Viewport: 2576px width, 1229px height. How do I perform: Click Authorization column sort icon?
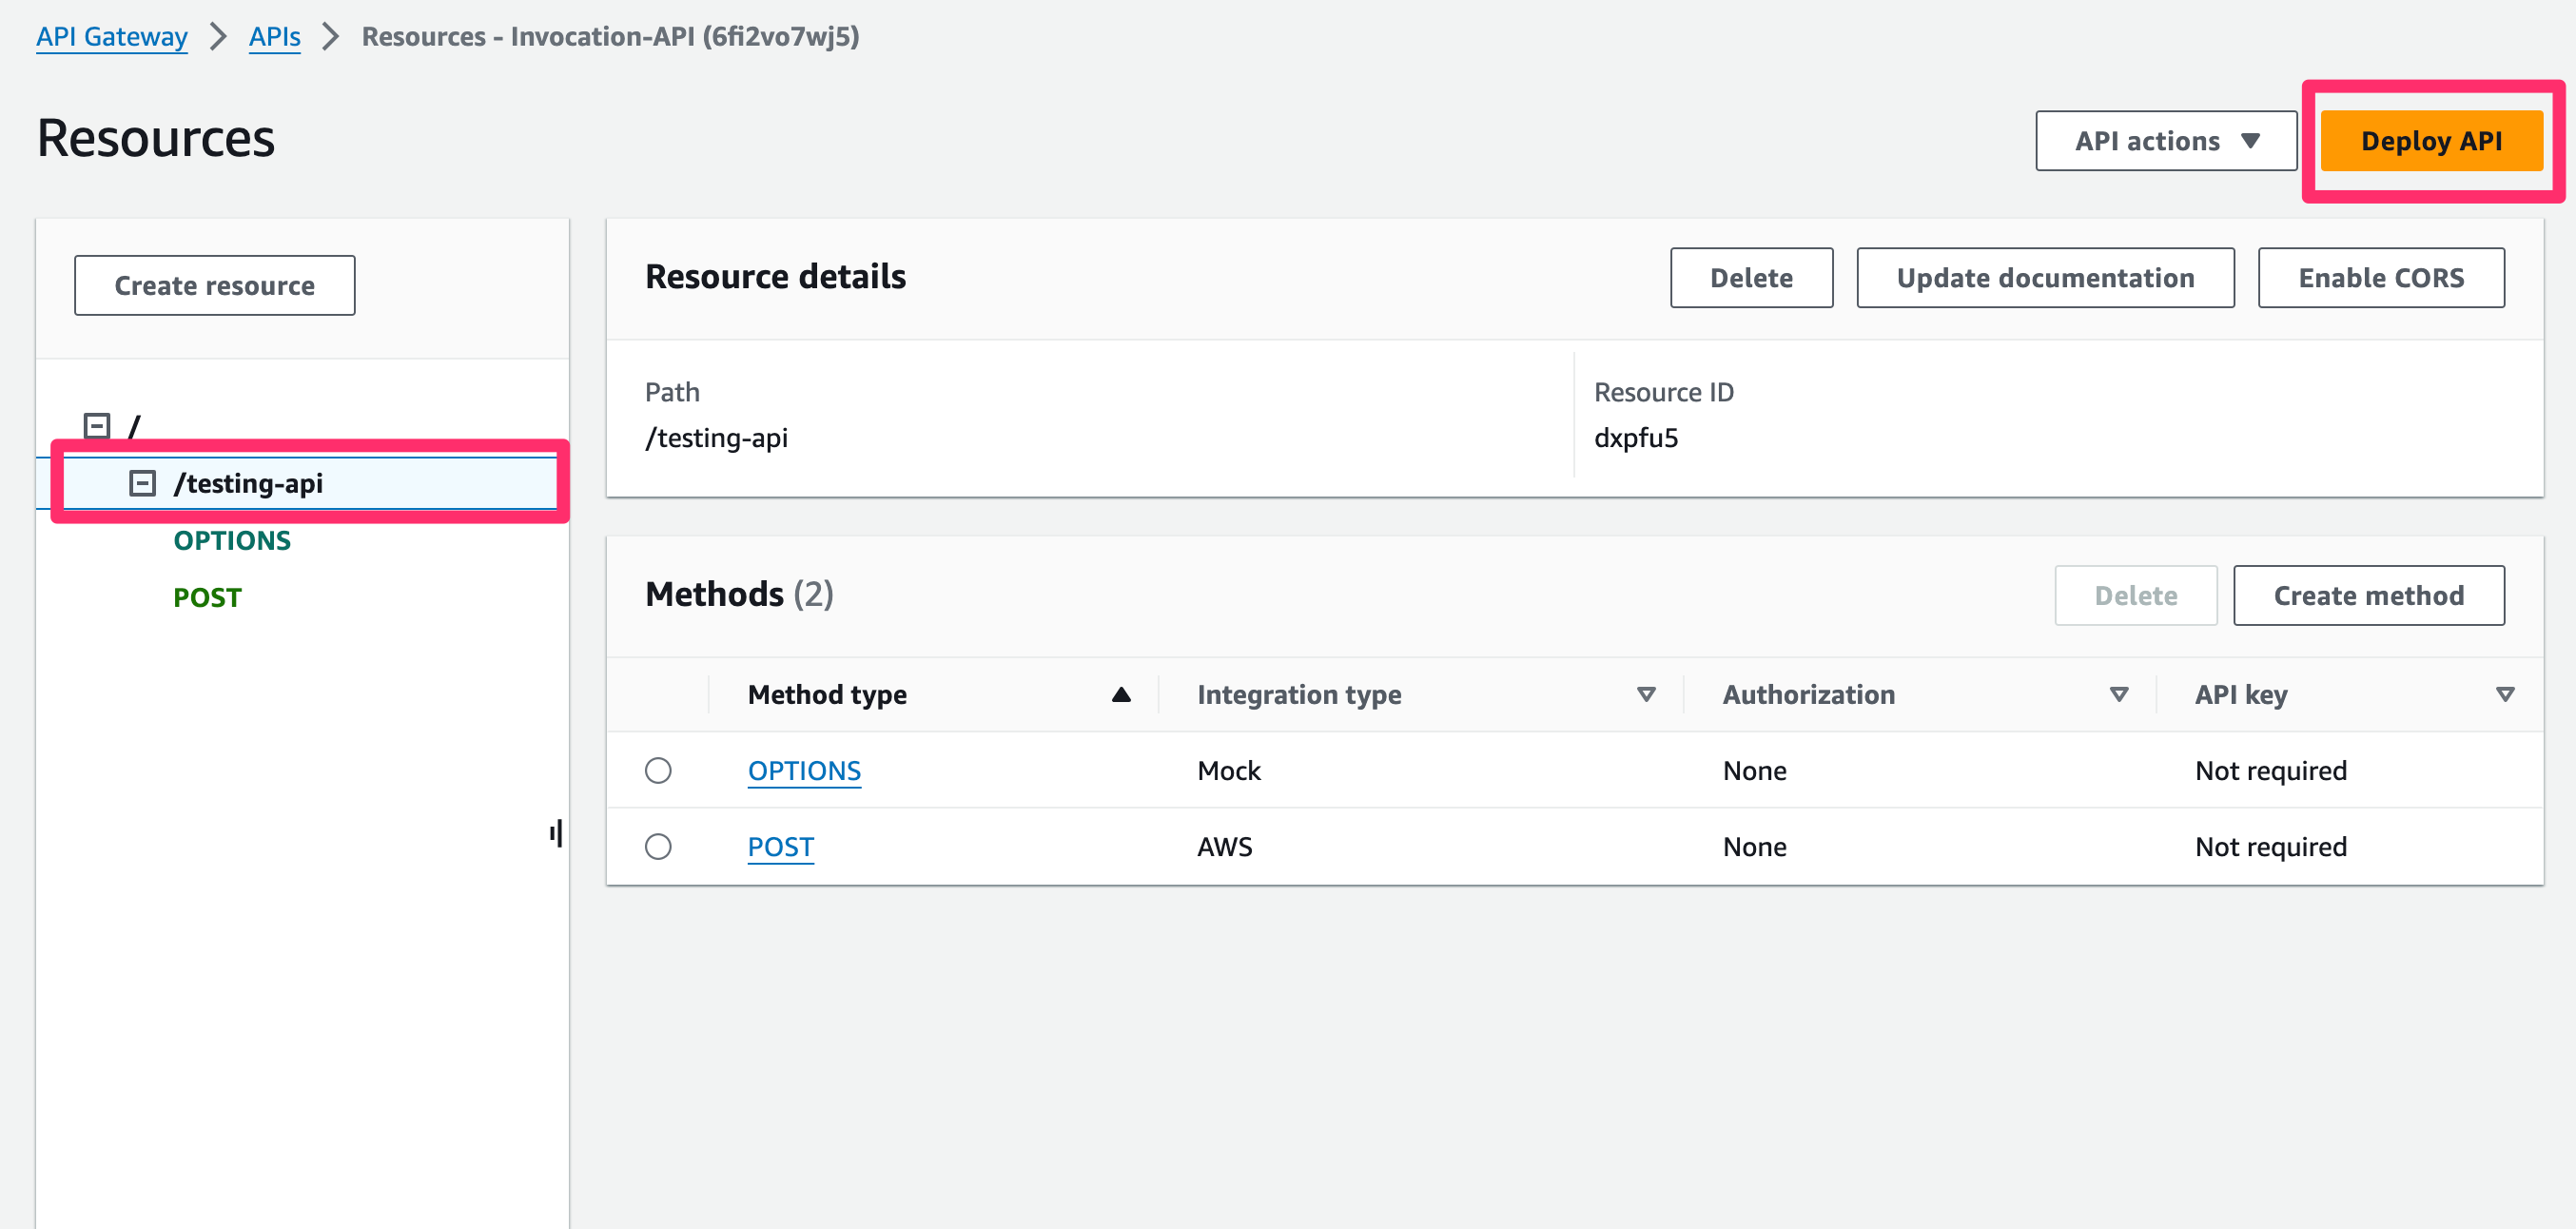[2118, 695]
